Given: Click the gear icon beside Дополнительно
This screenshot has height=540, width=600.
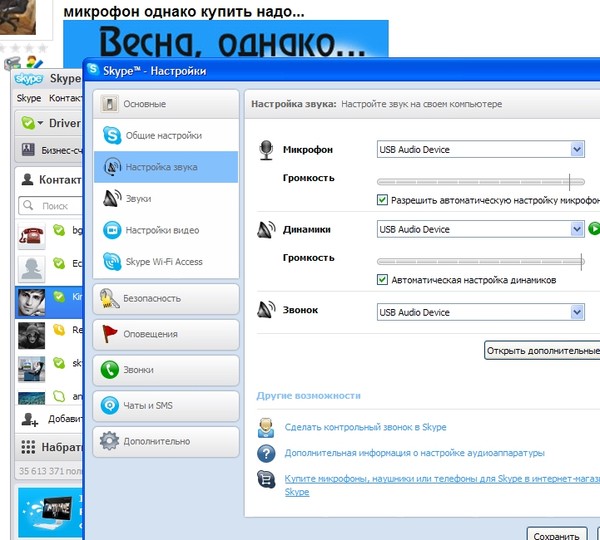Looking at the screenshot, I should (x=109, y=441).
